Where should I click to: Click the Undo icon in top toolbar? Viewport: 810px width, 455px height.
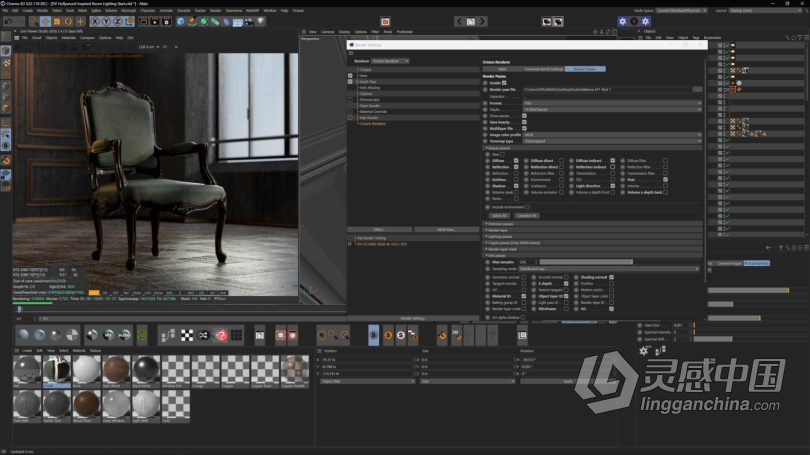point(8,22)
